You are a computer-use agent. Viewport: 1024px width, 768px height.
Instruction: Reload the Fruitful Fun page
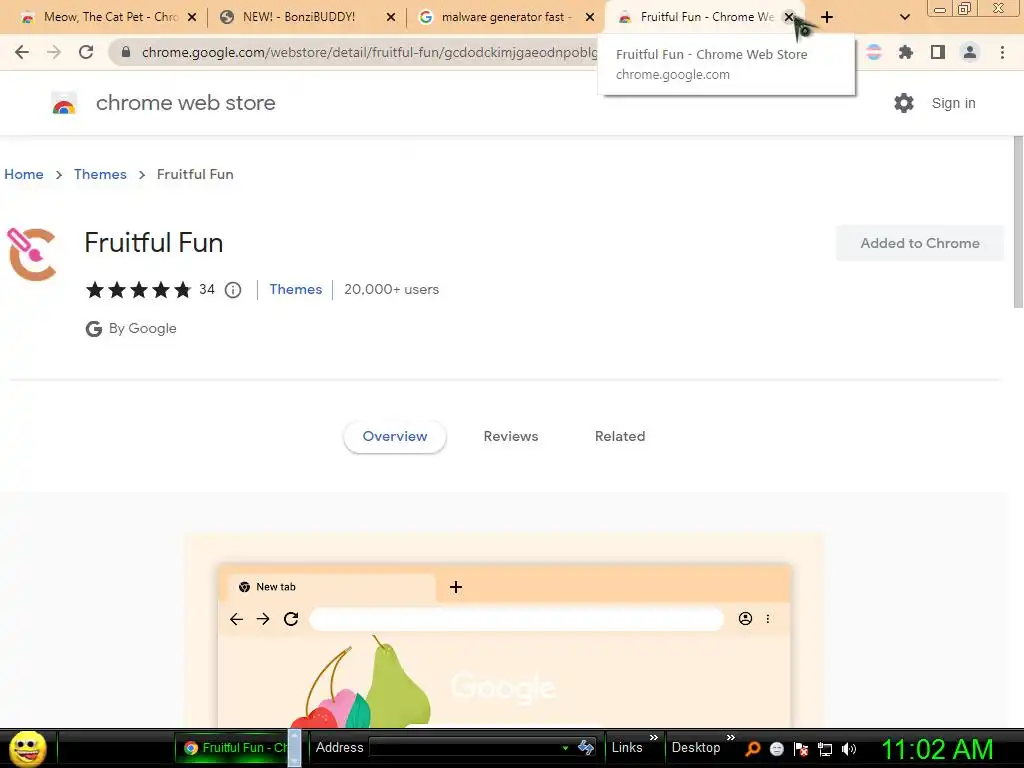pos(86,52)
